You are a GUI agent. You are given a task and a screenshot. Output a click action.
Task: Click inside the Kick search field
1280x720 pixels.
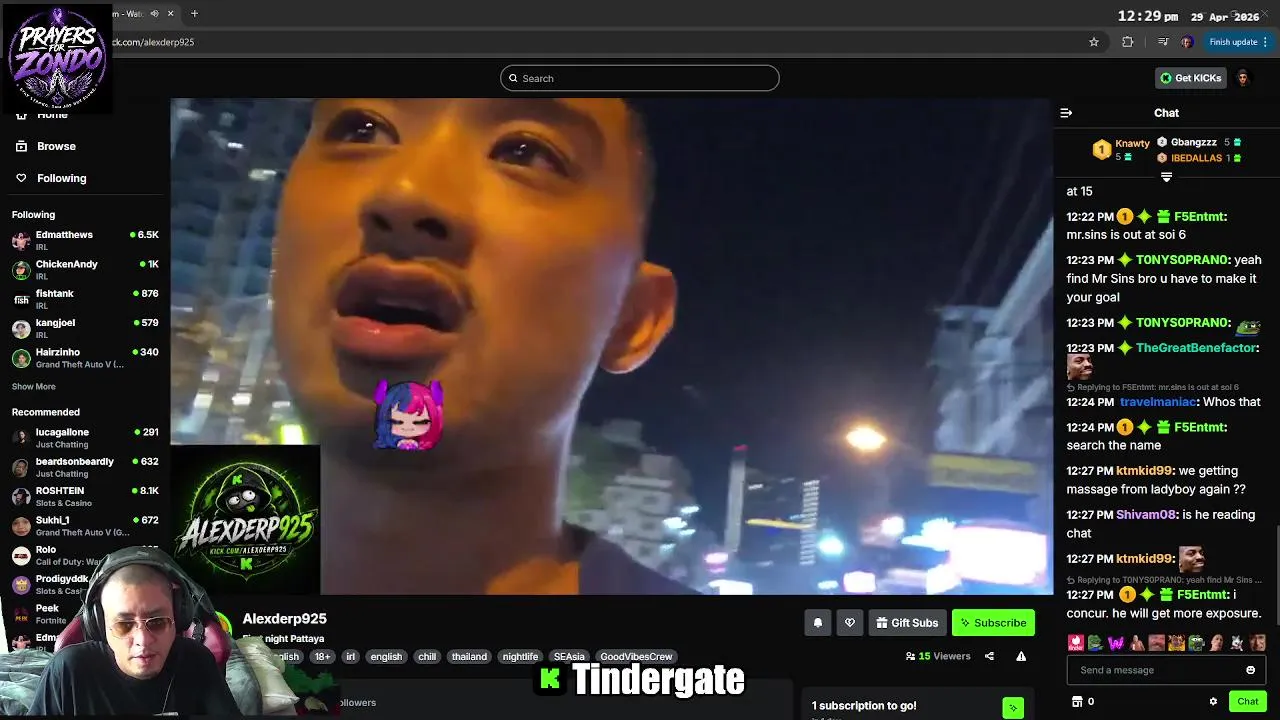click(640, 78)
